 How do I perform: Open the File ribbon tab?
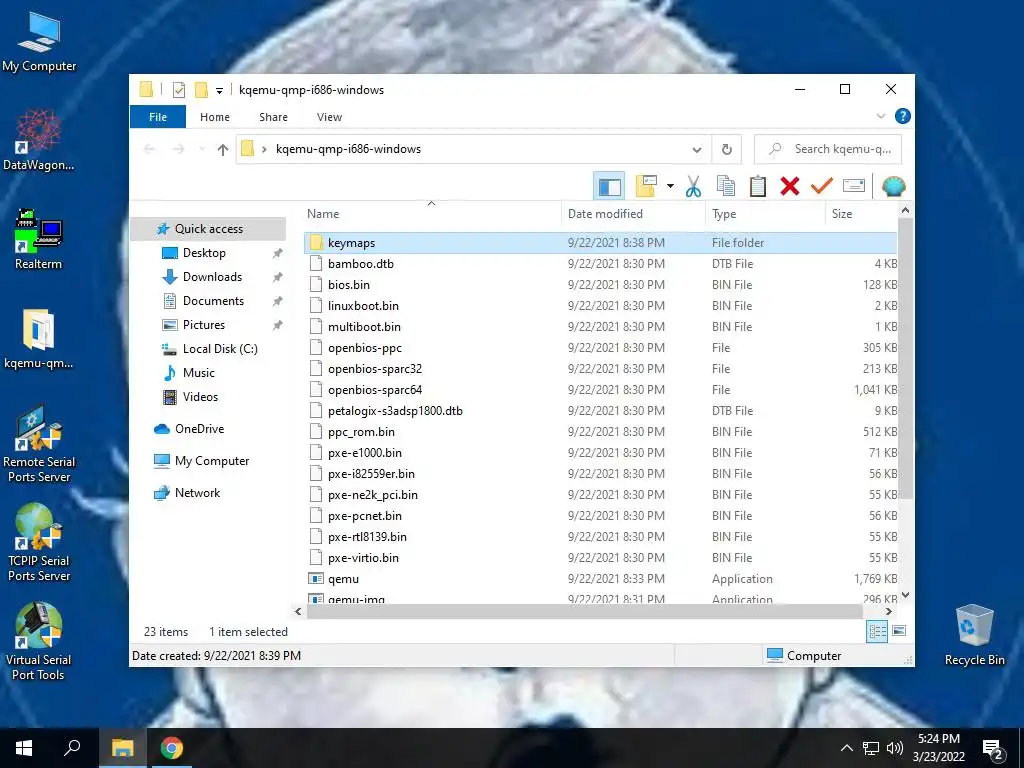[158, 117]
